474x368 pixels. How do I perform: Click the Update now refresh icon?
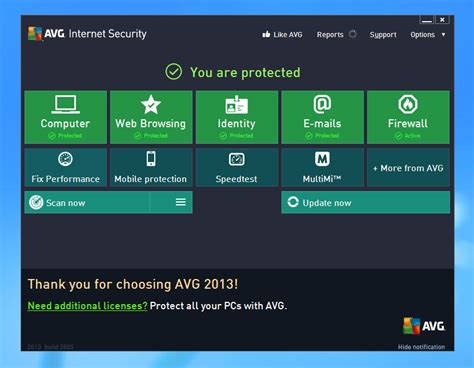click(293, 202)
